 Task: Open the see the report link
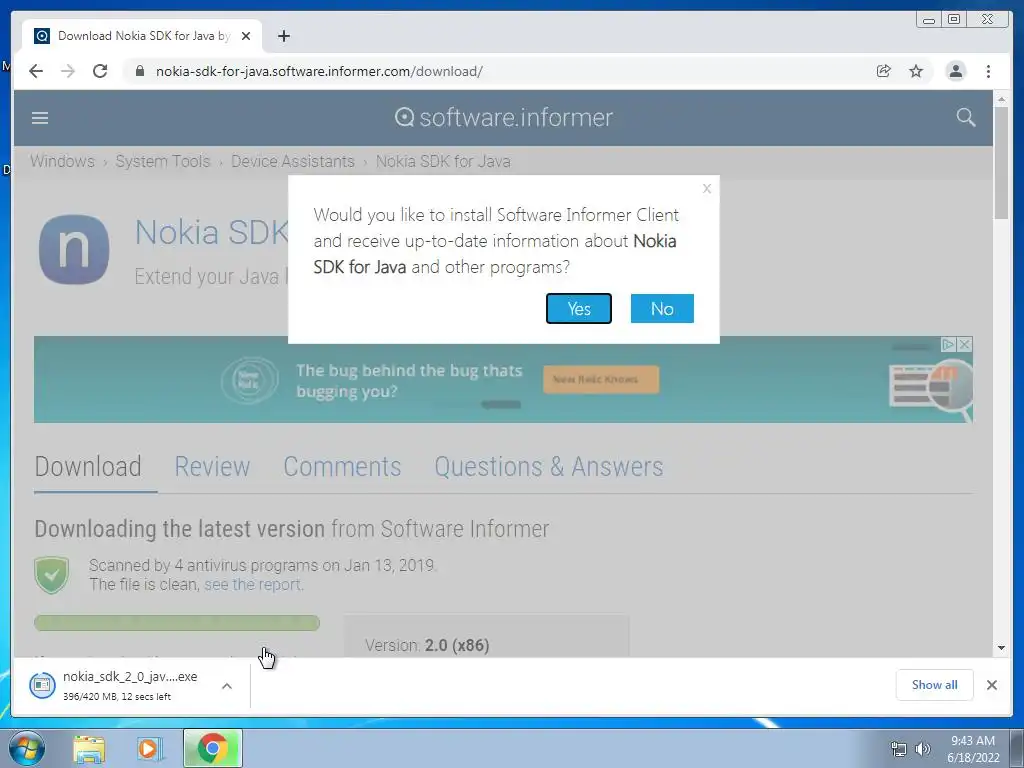point(253,584)
